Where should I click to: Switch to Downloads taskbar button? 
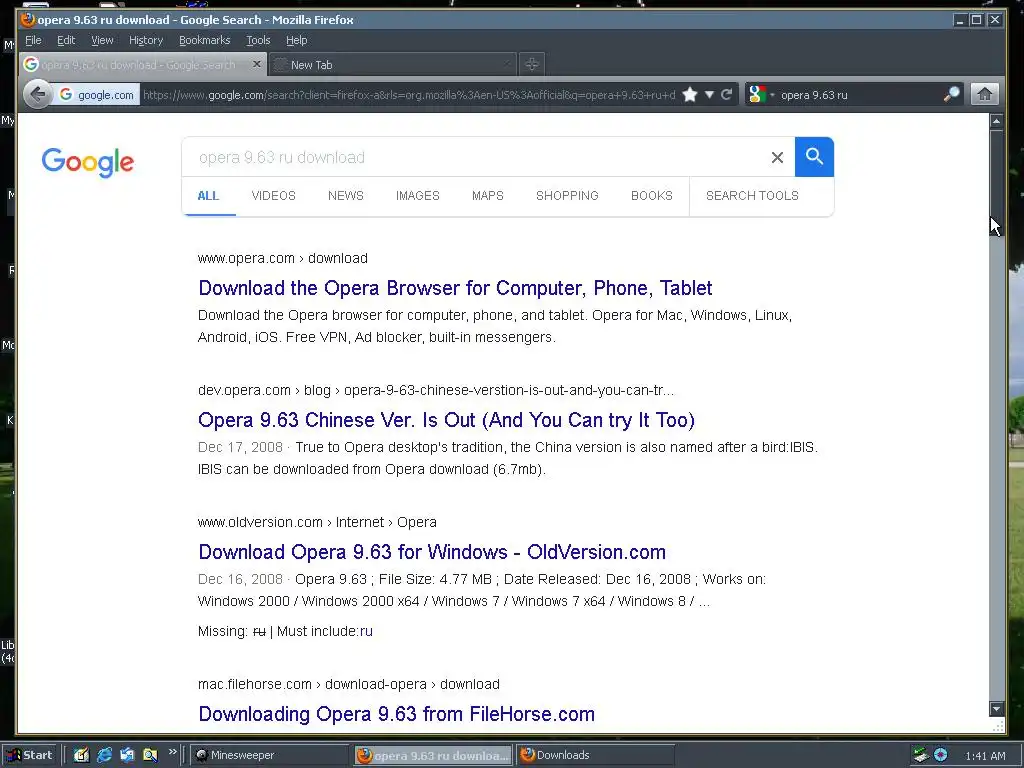click(x=596, y=755)
